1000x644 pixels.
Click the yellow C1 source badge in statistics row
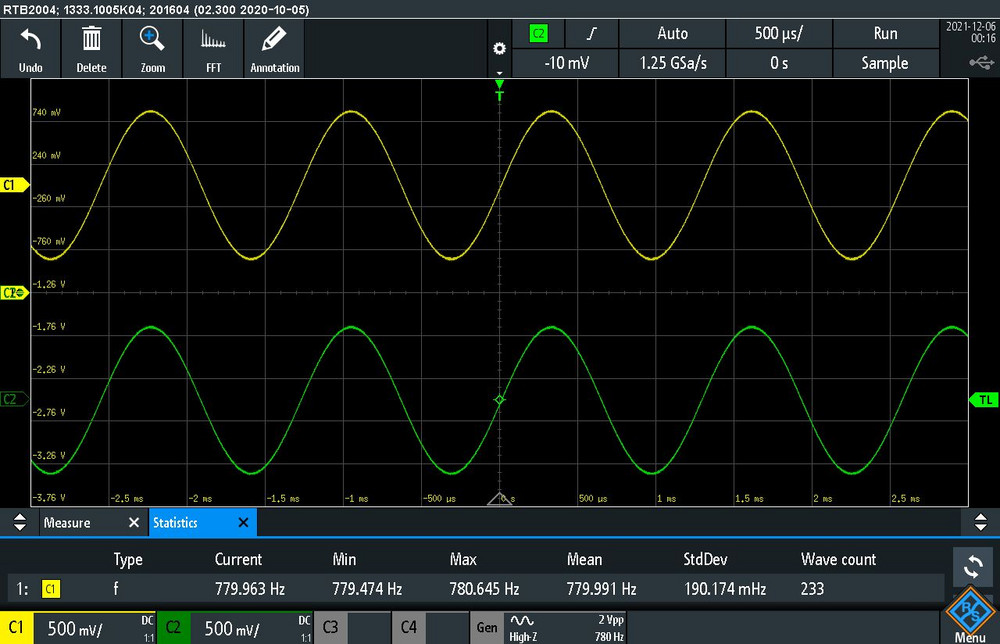point(51,589)
